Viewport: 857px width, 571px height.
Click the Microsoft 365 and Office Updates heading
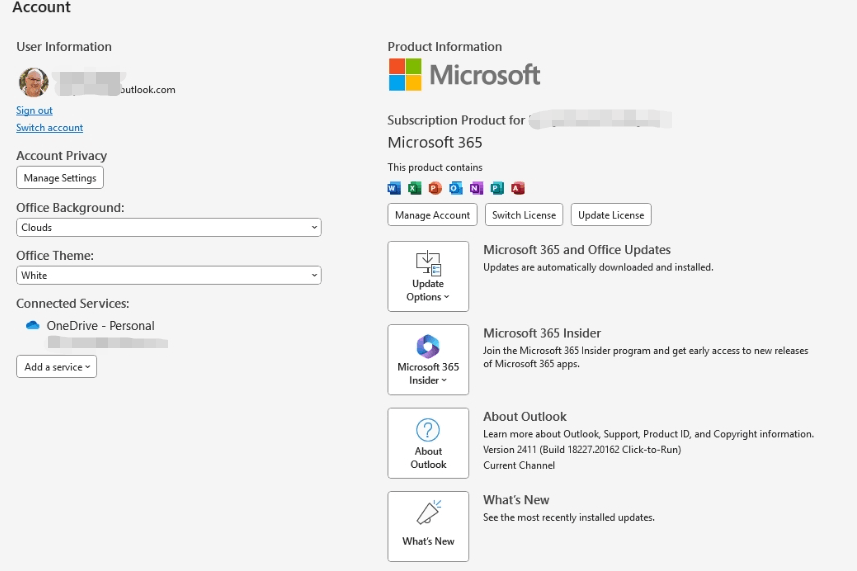click(x=577, y=250)
